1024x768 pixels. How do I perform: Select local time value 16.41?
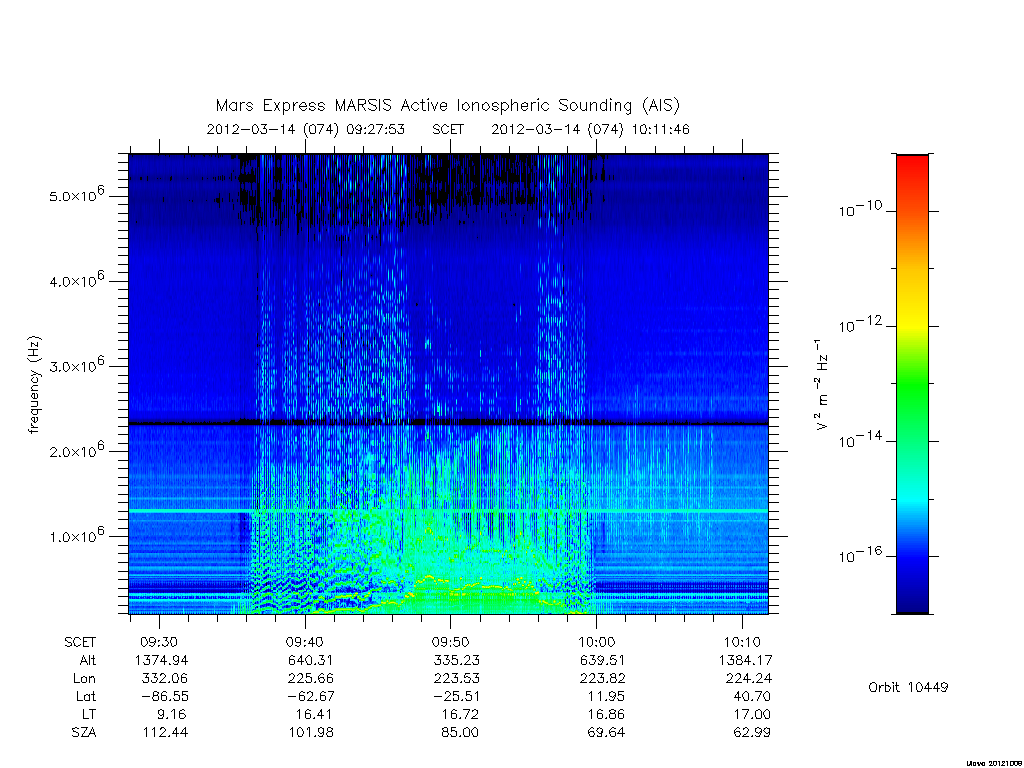(x=313, y=714)
